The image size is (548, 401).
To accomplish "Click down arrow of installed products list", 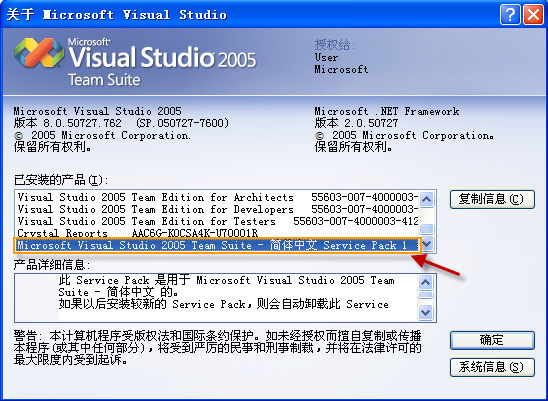I will (x=426, y=244).
